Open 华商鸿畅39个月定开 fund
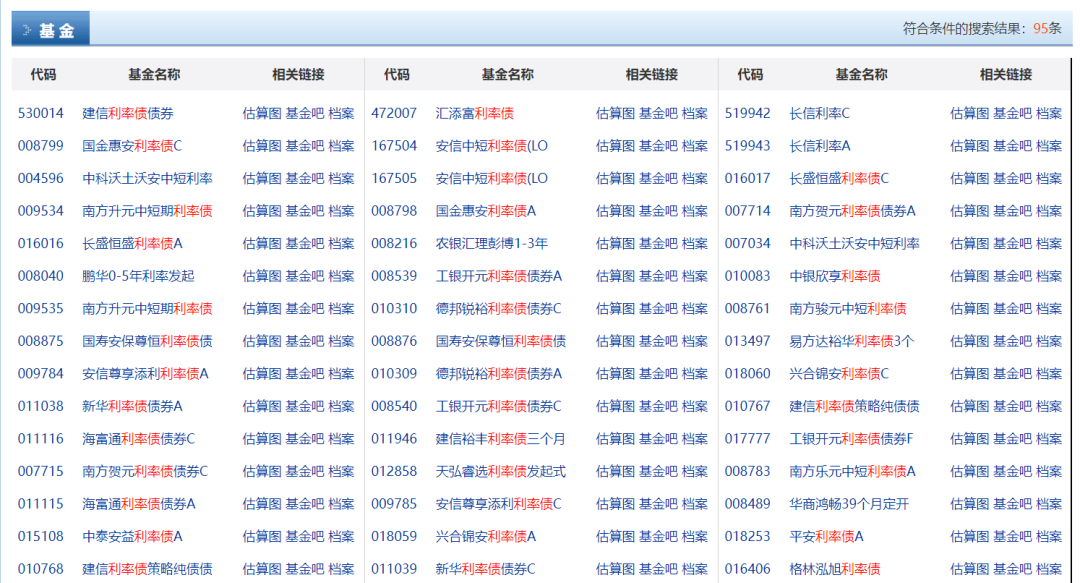Screen dimensions: 1080x583 point(849,504)
